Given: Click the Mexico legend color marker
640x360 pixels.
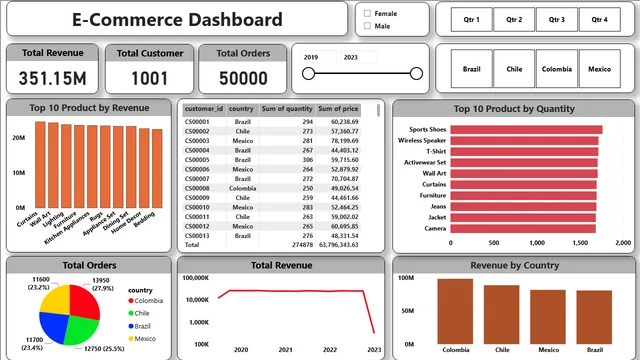Looking at the screenshot, I should point(131,339).
